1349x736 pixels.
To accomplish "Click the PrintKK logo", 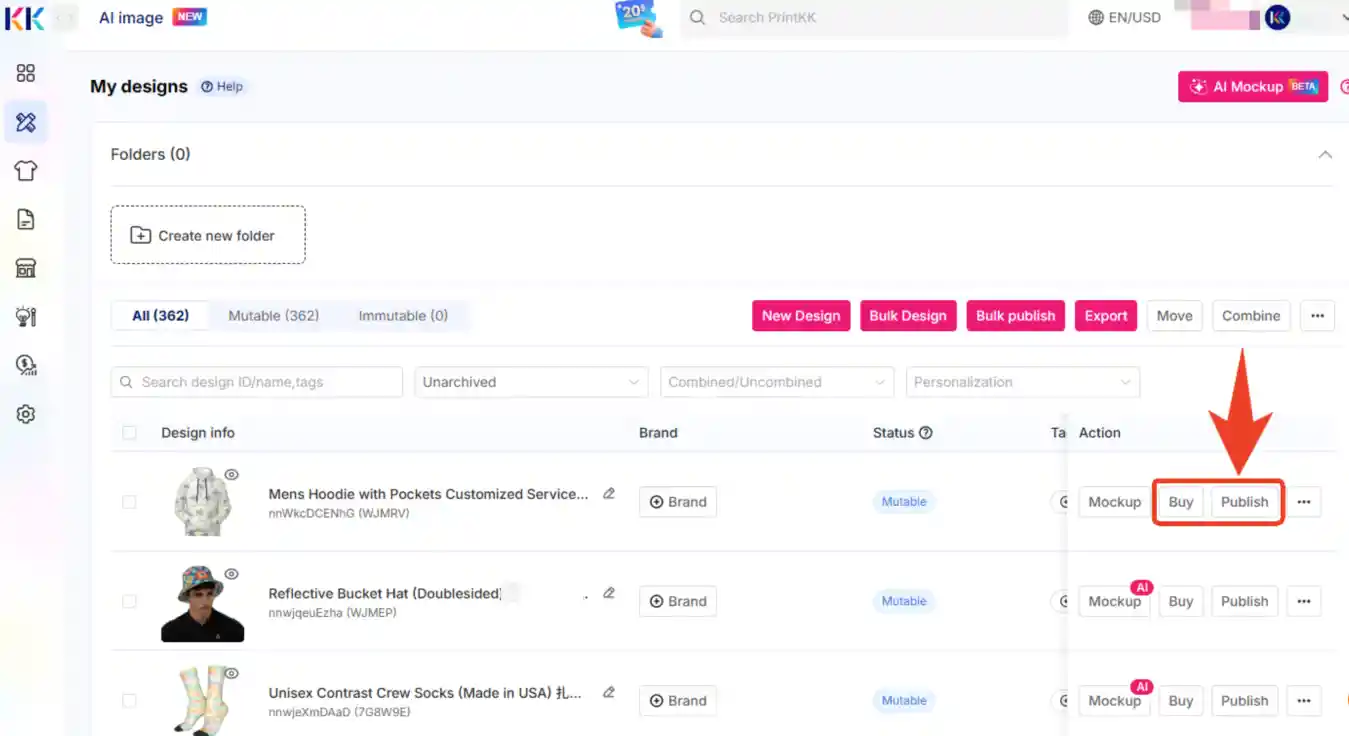I will [x=24, y=17].
